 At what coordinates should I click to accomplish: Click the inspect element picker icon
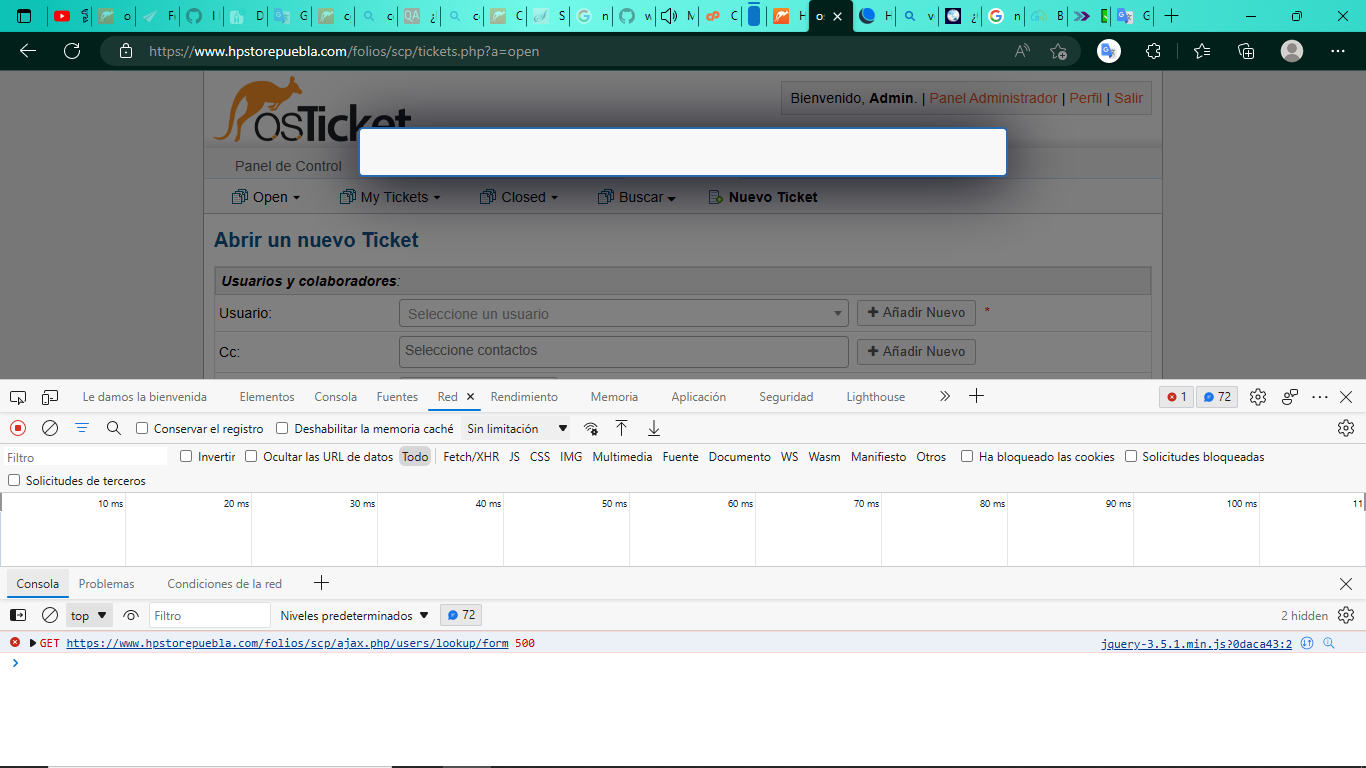pyautogui.click(x=18, y=397)
